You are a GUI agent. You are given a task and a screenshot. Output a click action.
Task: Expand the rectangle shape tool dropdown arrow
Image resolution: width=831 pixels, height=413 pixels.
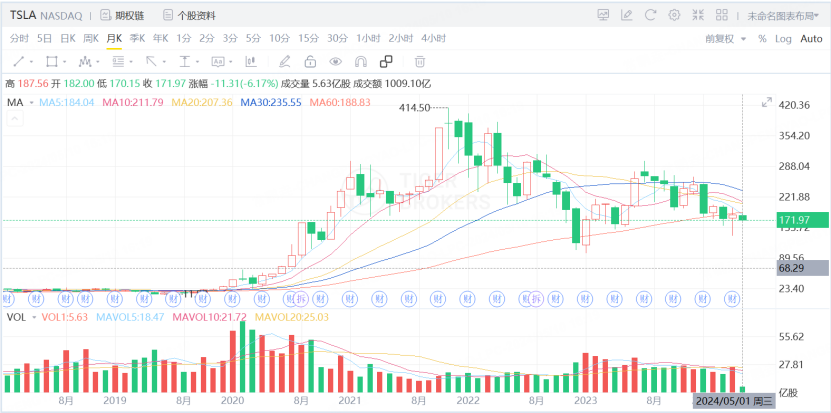click(66, 61)
